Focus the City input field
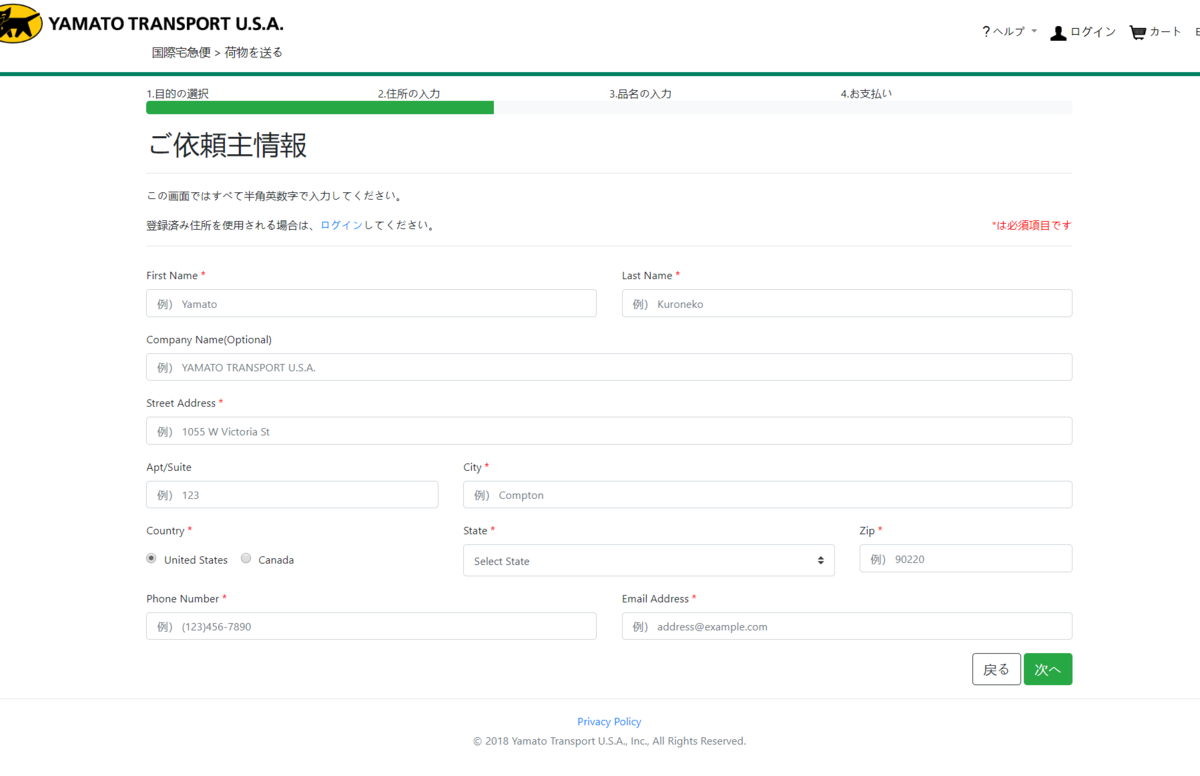1200x776 pixels. pos(767,494)
